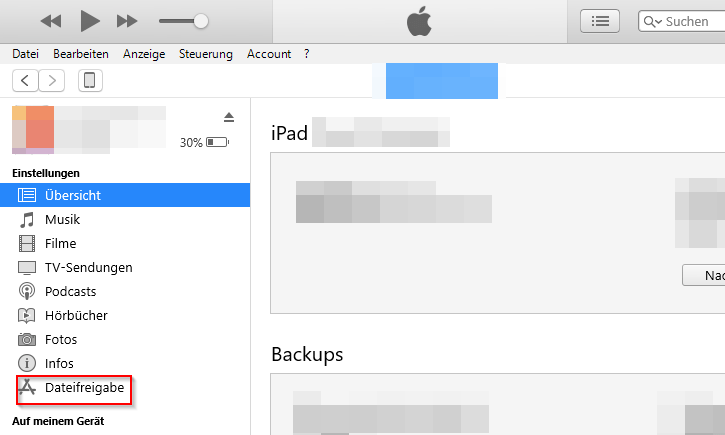Open the list view button
Viewport: 725px width, 435px height.
600,21
